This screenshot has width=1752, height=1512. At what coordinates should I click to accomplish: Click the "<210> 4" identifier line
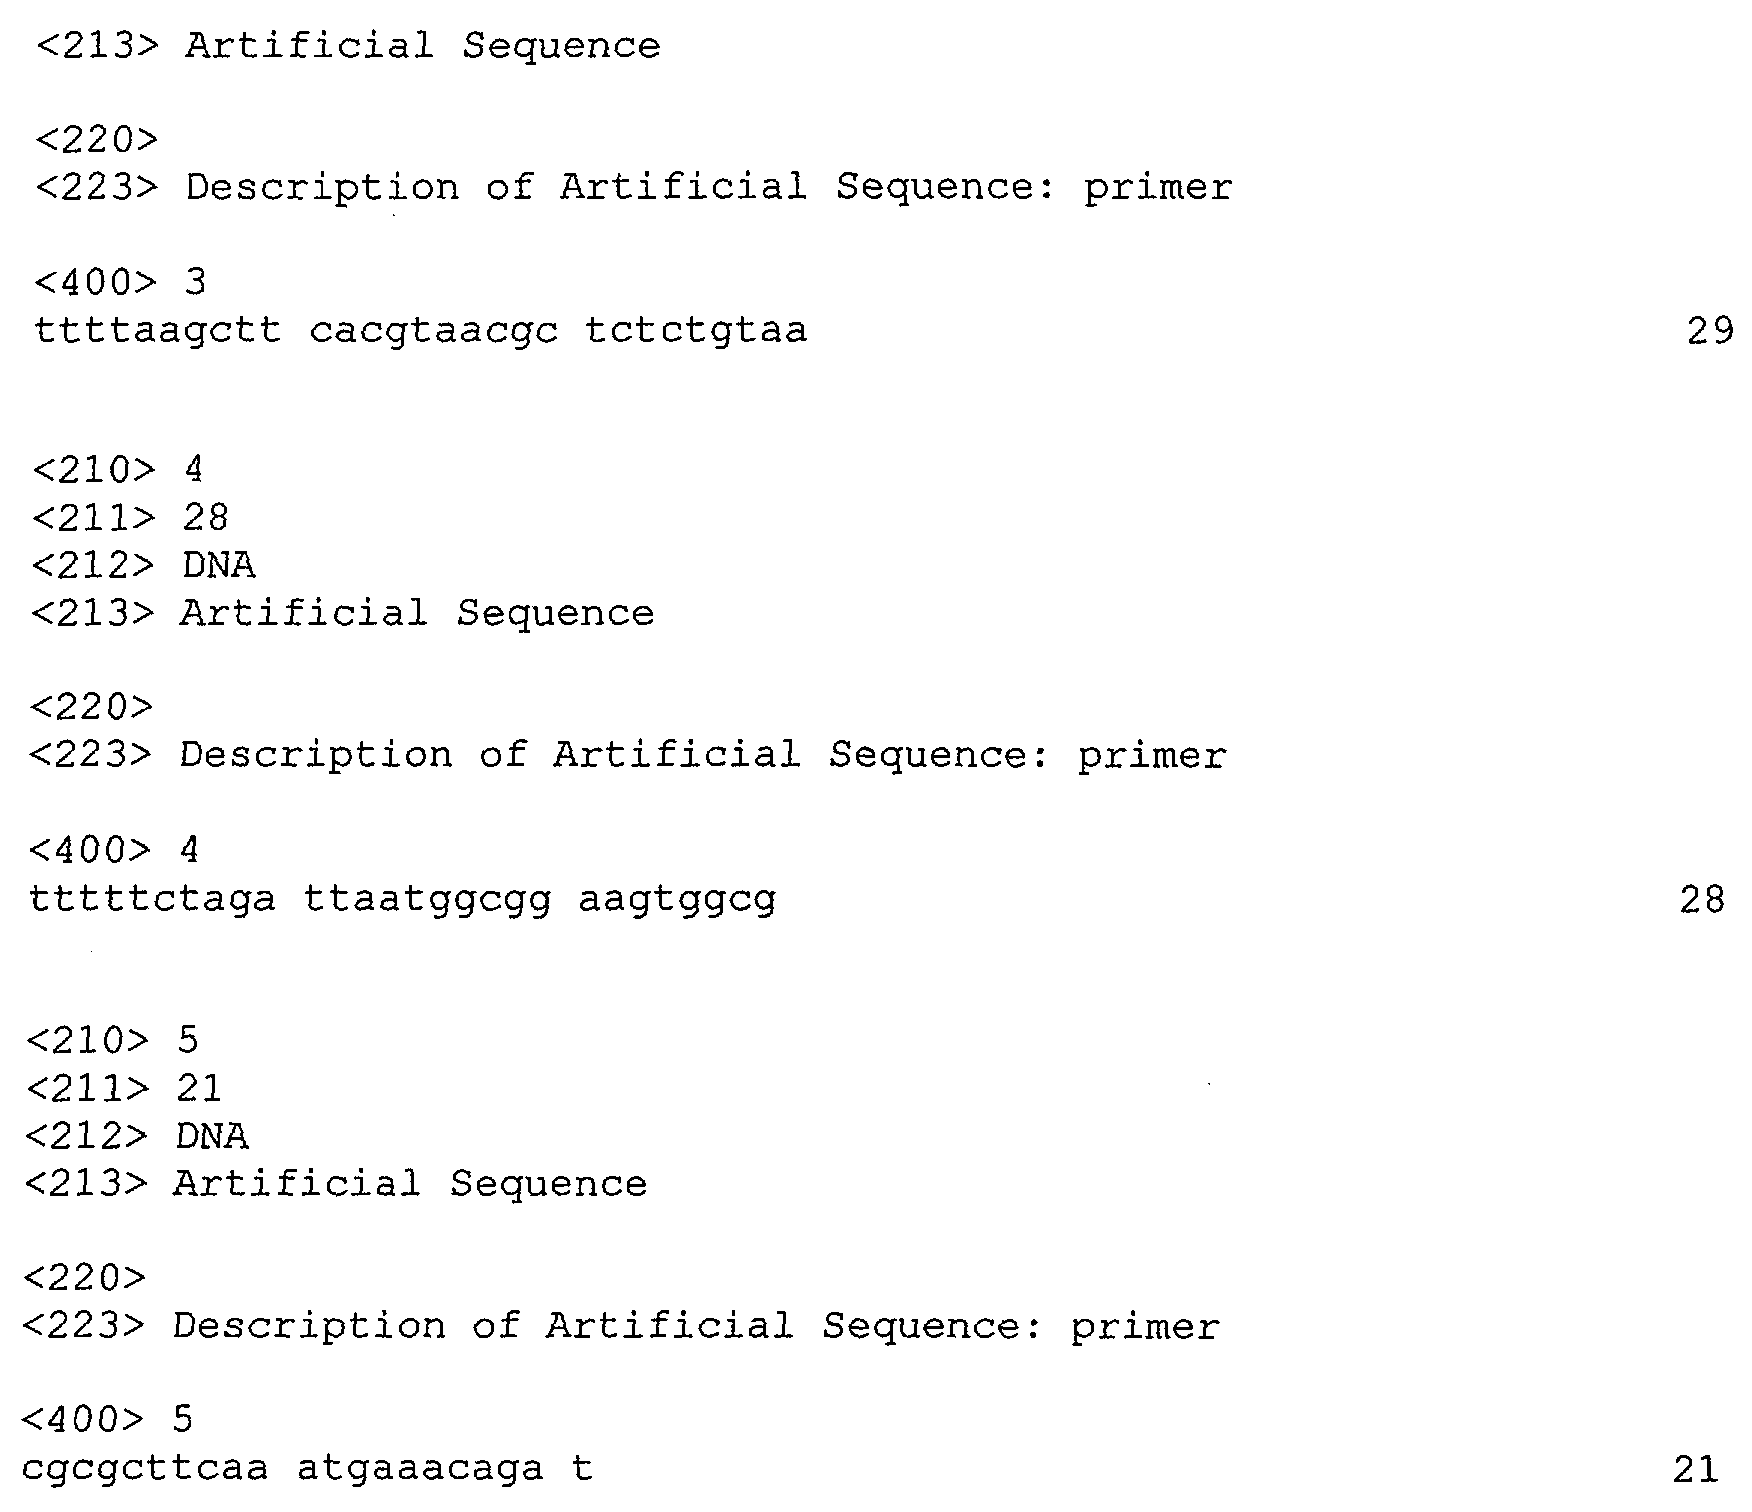click(117, 469)
